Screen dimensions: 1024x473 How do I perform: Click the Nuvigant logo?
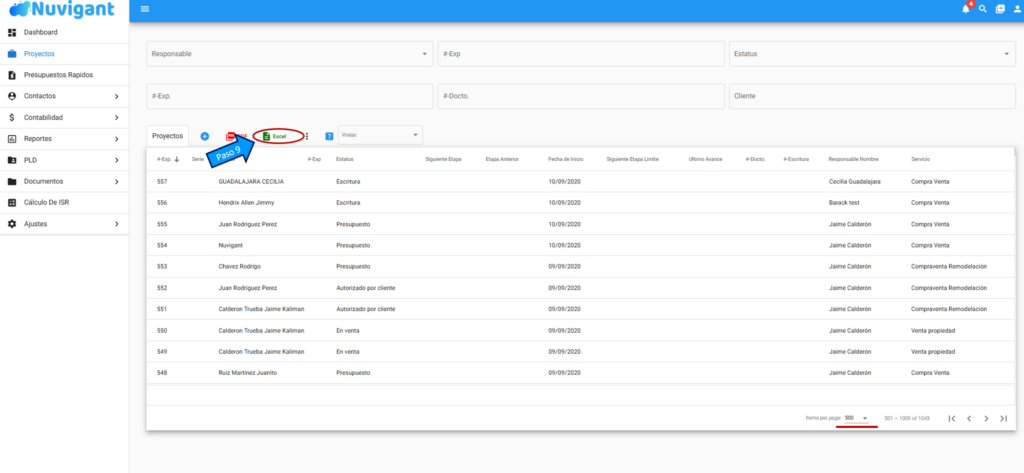(62, 10)
